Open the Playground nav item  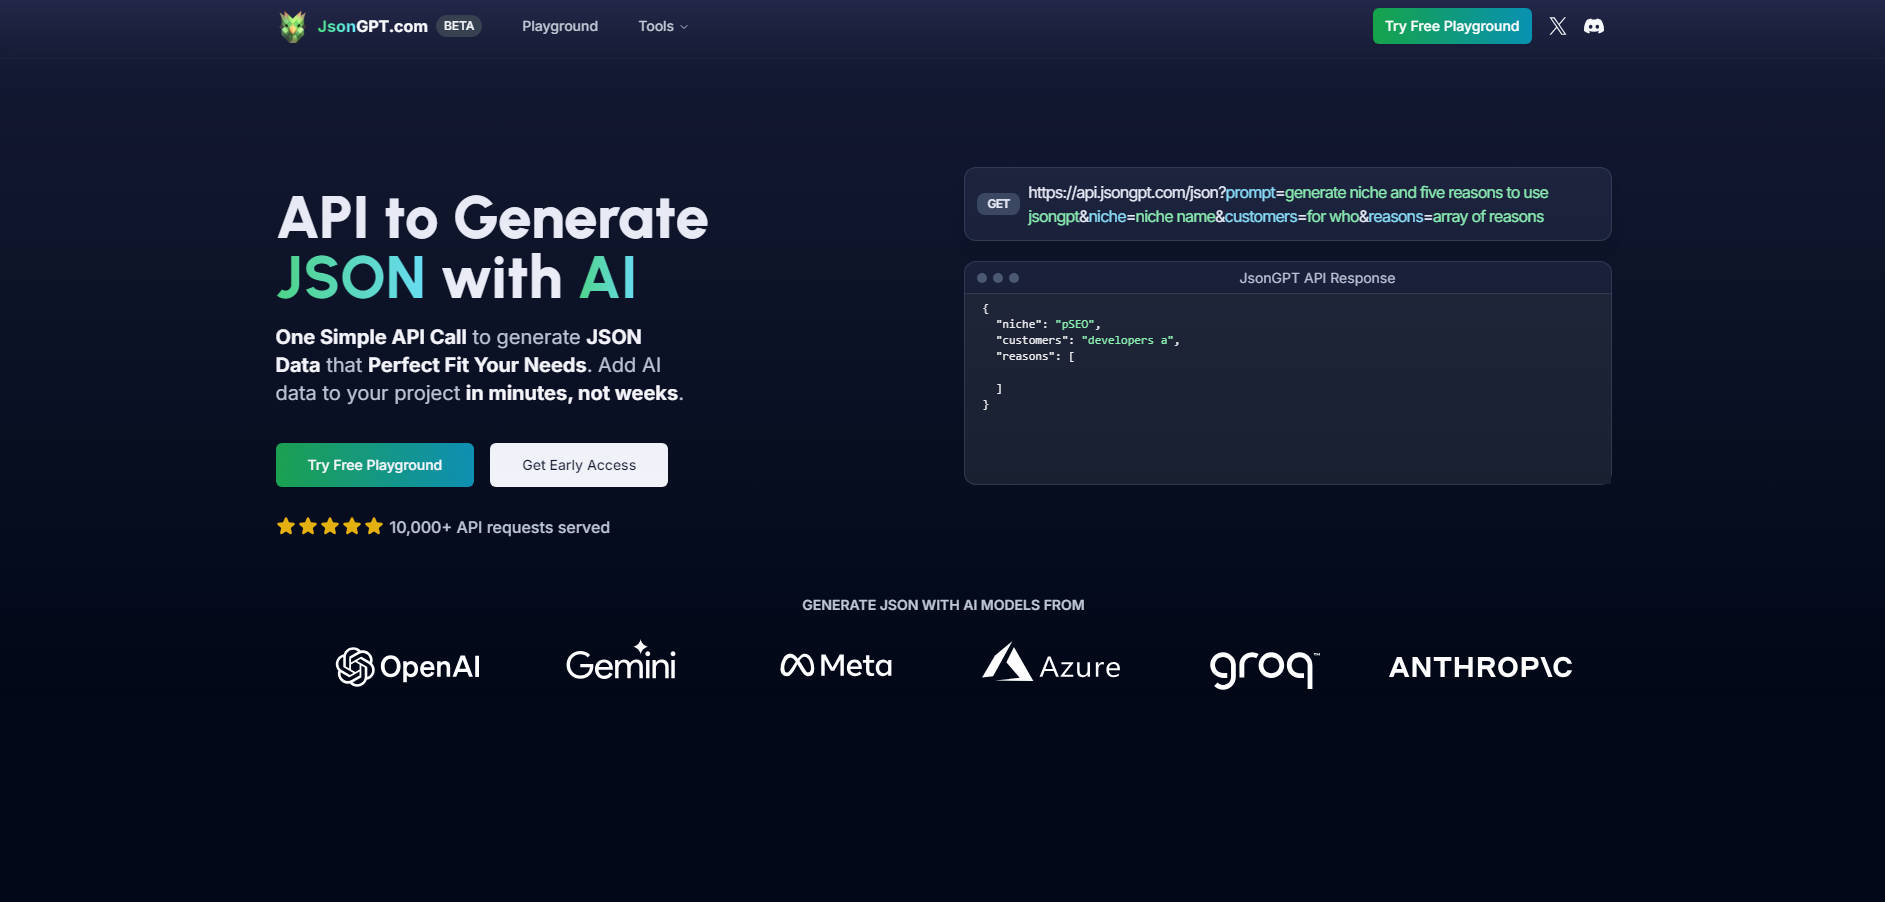[560, 26]
